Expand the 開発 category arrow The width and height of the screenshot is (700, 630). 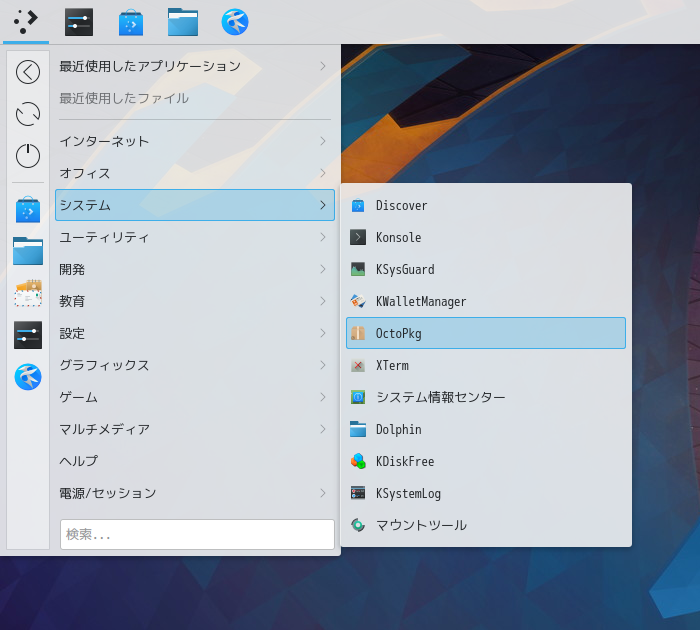323,269
